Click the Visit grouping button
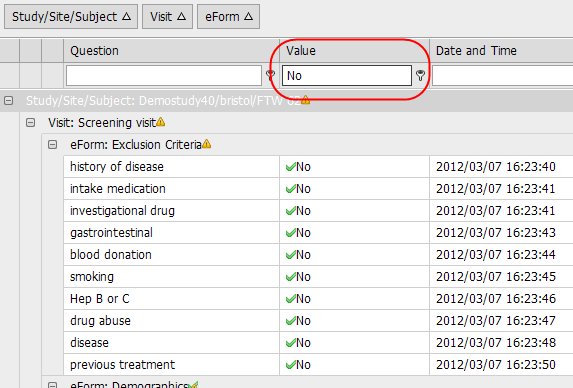The height and width of the screenshot is (388, 573). (167, 16)
